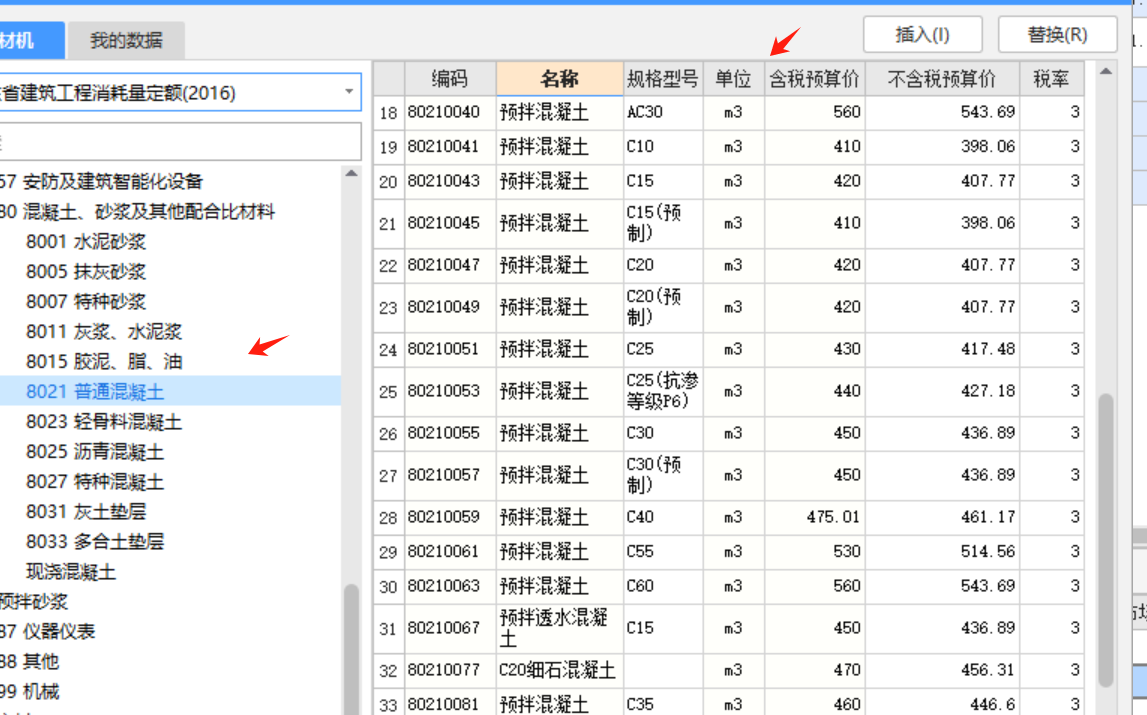Click the 插入(I) button
The height and width of the screenshot is (715, 1147).
point(922,34)
